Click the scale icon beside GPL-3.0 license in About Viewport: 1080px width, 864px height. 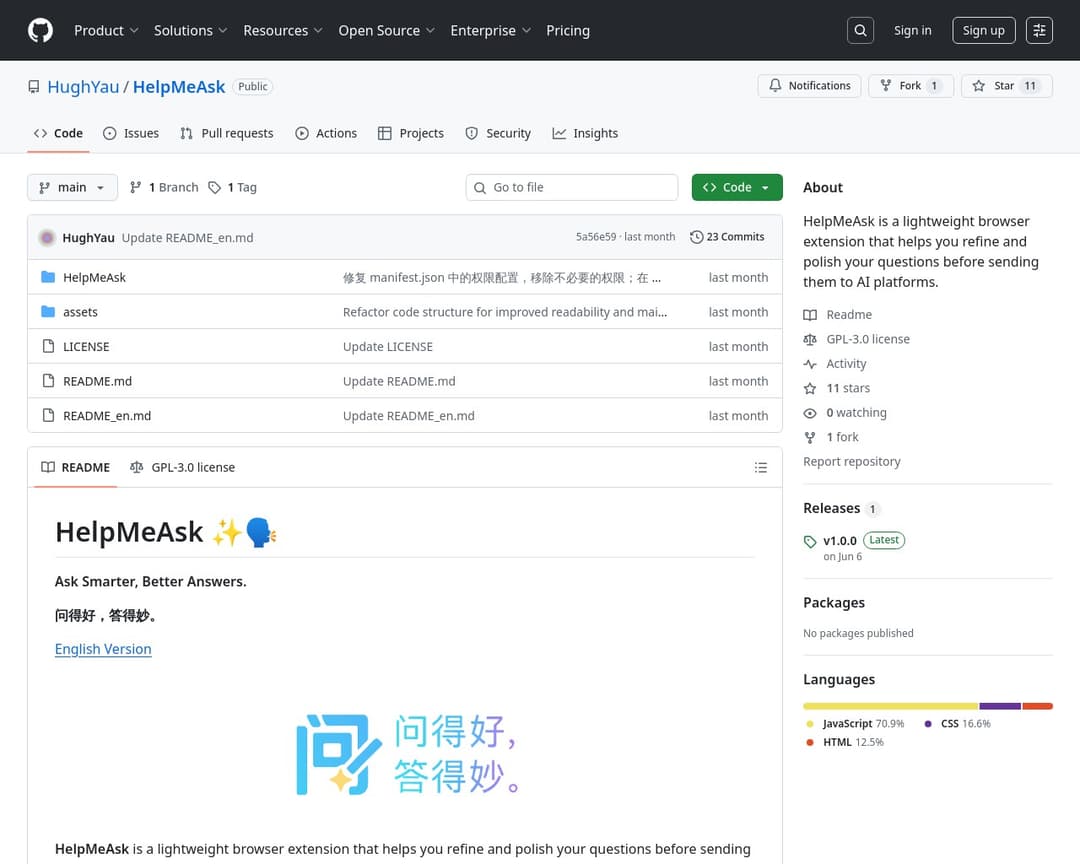pos(810,340)
